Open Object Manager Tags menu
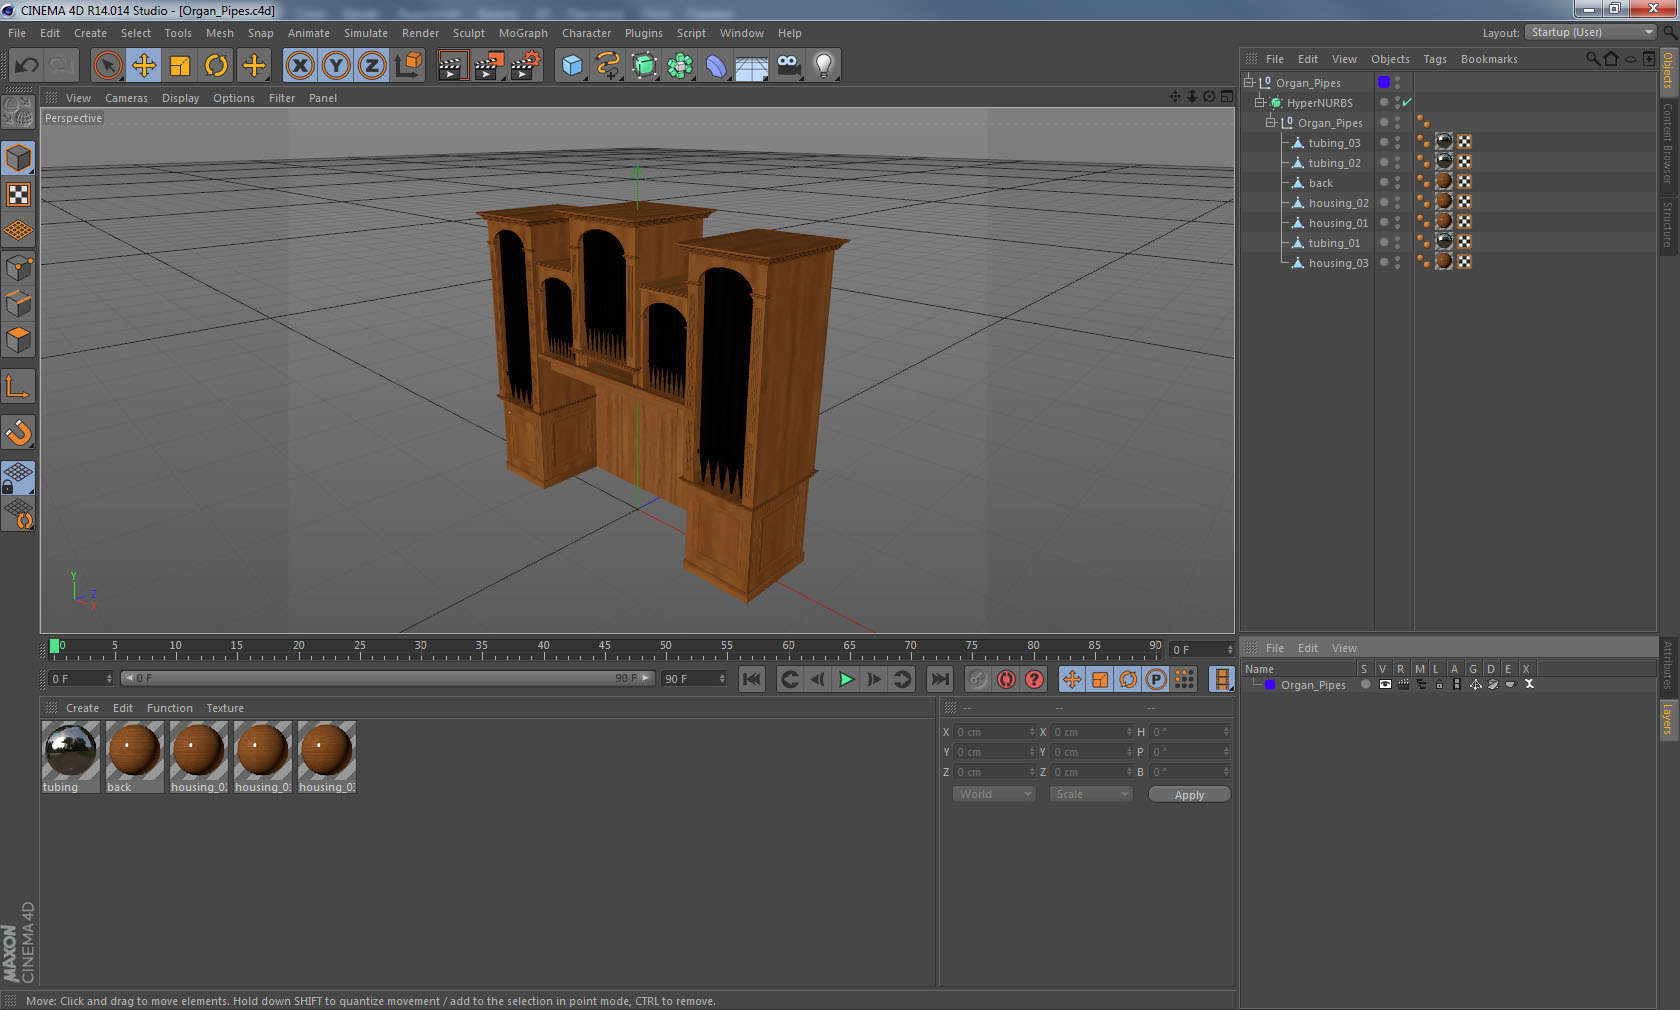1680x1010 pixels. [1435, 59]
